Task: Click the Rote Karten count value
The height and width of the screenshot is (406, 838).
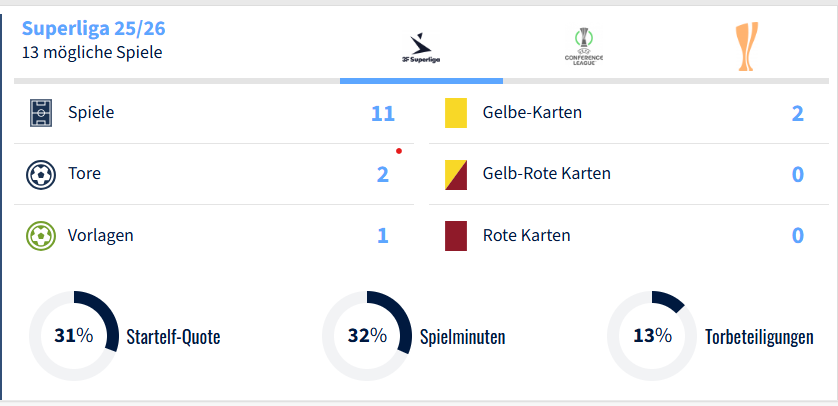Action: point(798,236)
